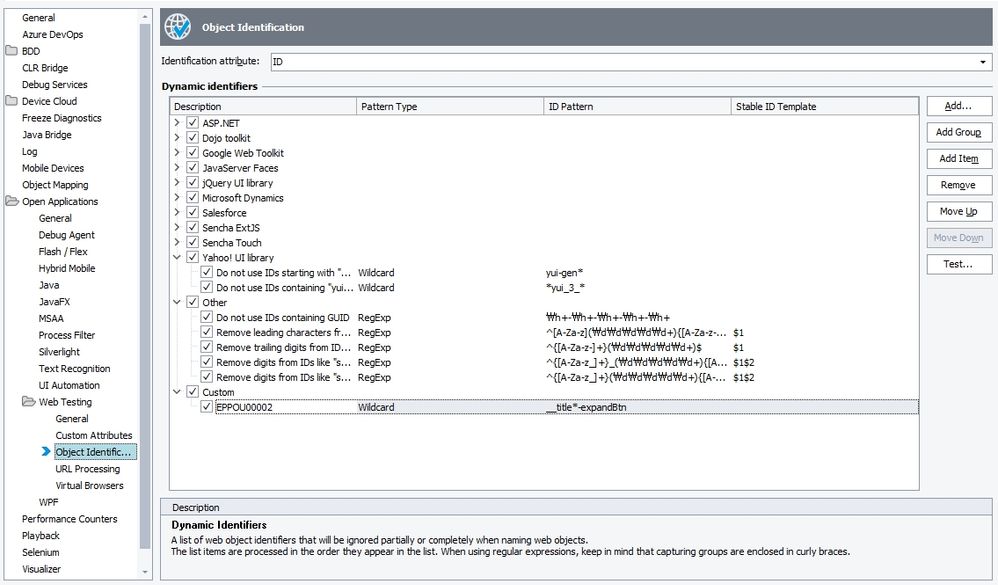Click the Web Testing folder icon
Screen dimensions: 998x585
coord(29,402)
